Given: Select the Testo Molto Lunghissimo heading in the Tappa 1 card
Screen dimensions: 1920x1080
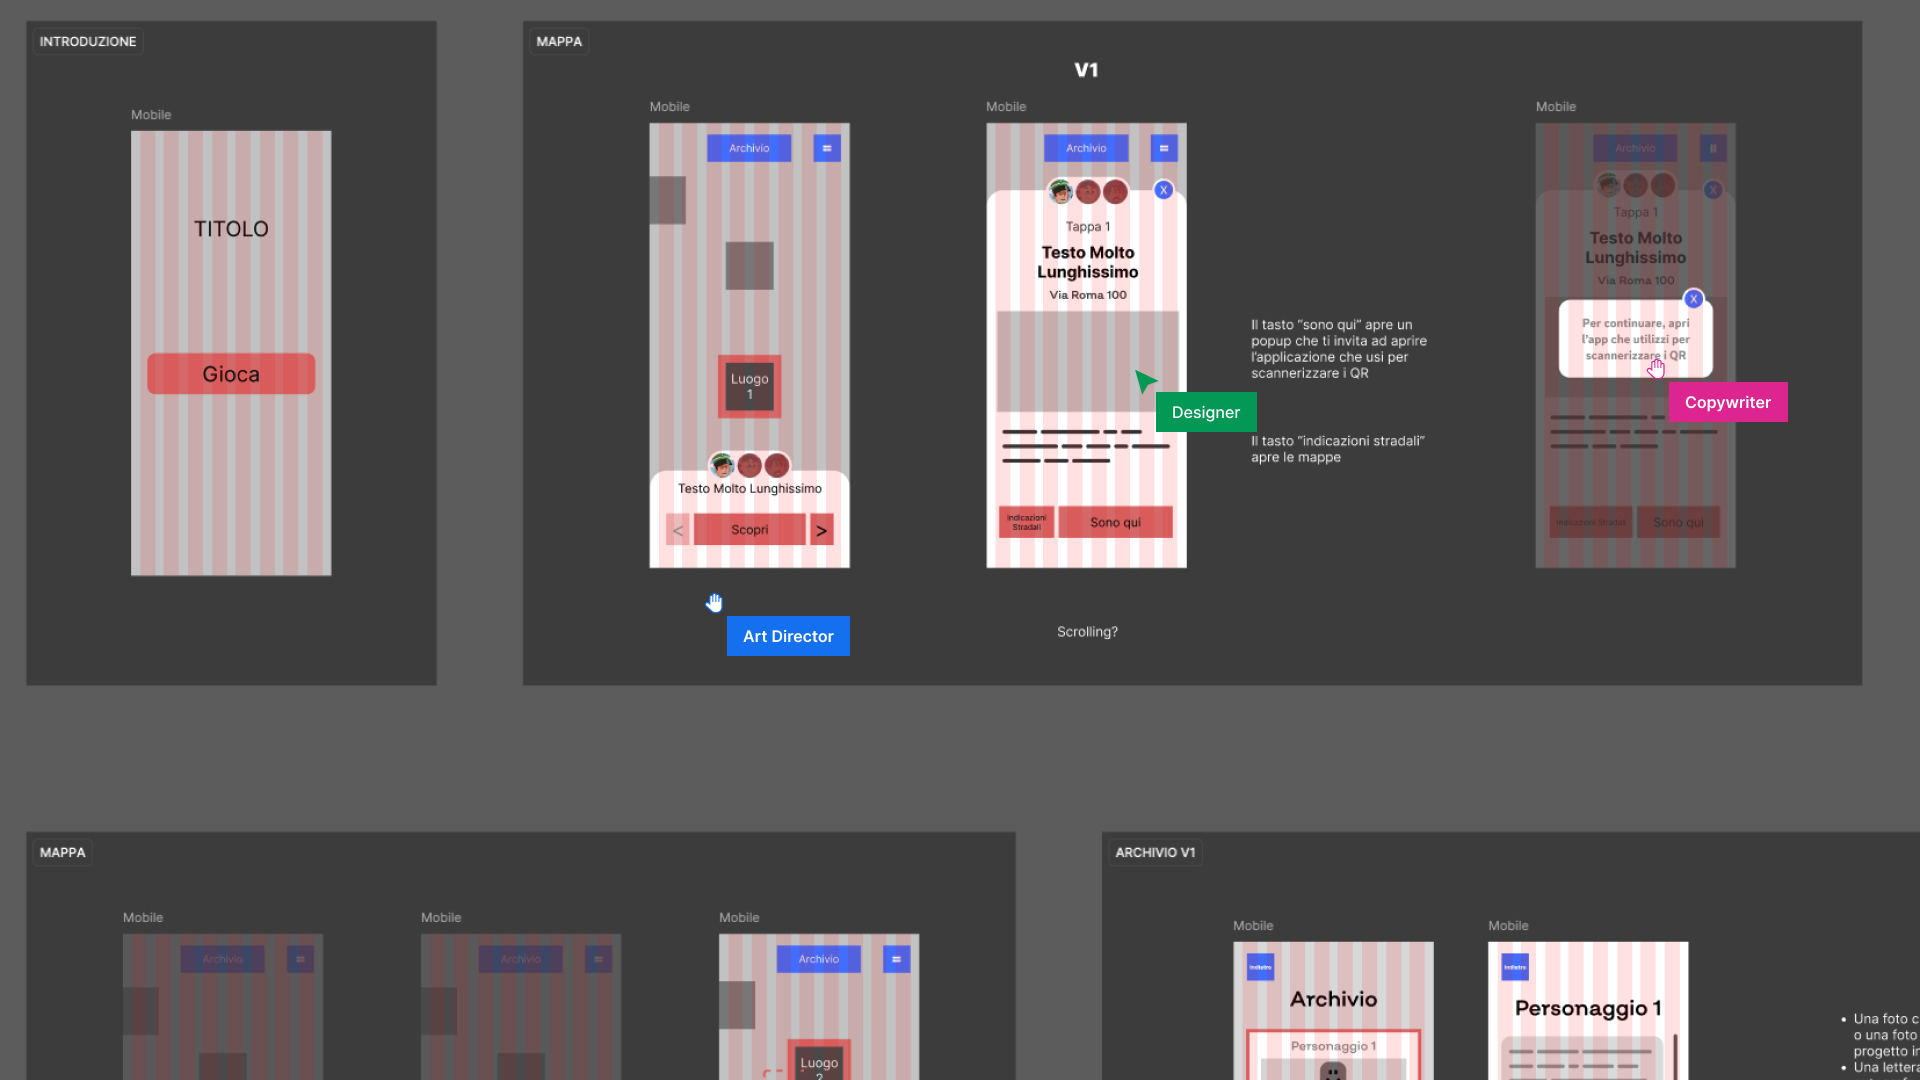Looking at the screenshot, I should [x=1087, y=262].
